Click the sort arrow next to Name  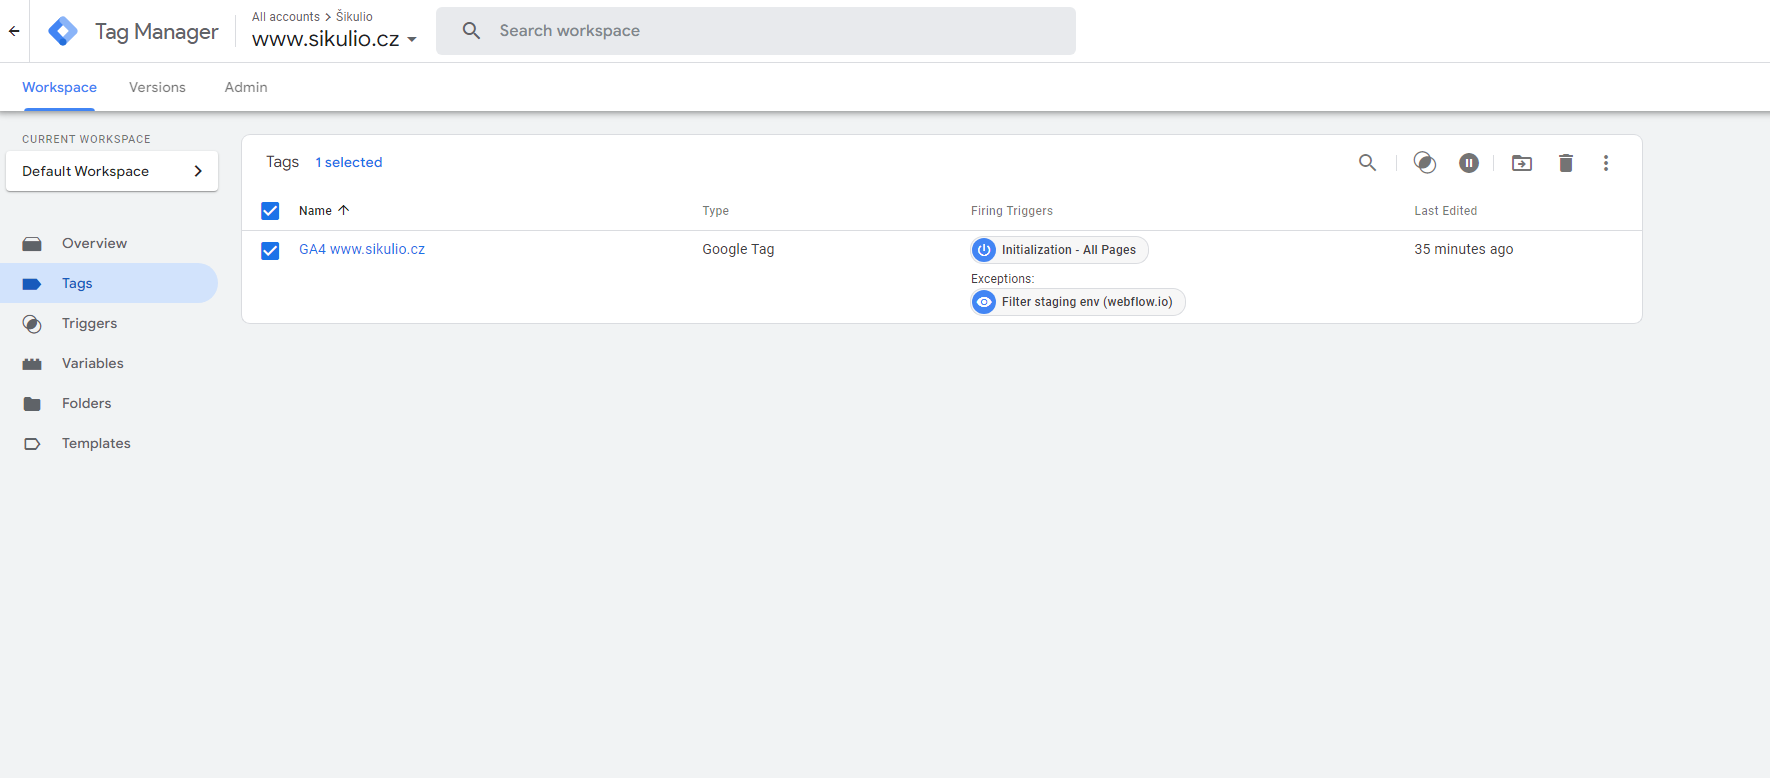[x=344, y=210]
